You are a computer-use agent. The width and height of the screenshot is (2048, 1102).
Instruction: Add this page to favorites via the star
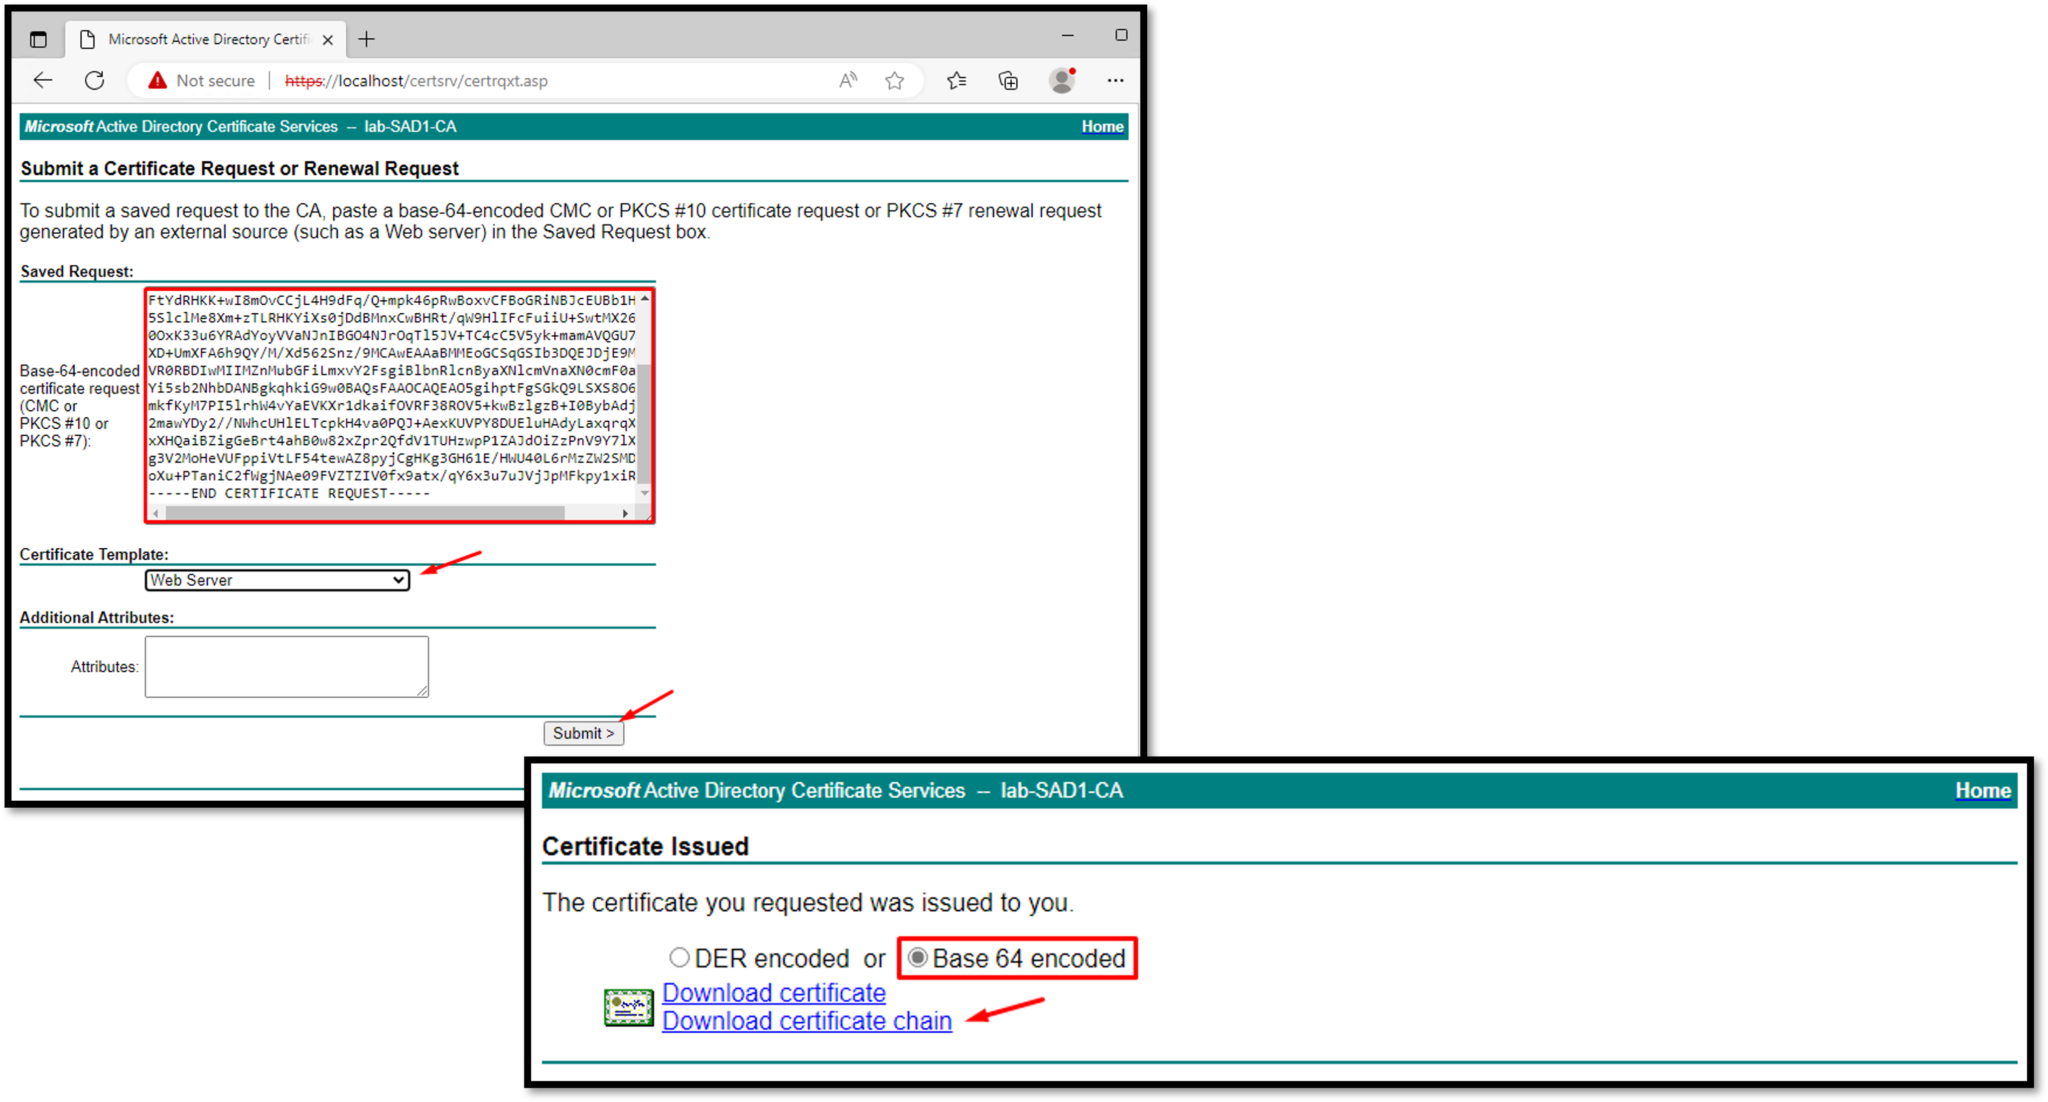pyautogui.click(x=894, y=80)
